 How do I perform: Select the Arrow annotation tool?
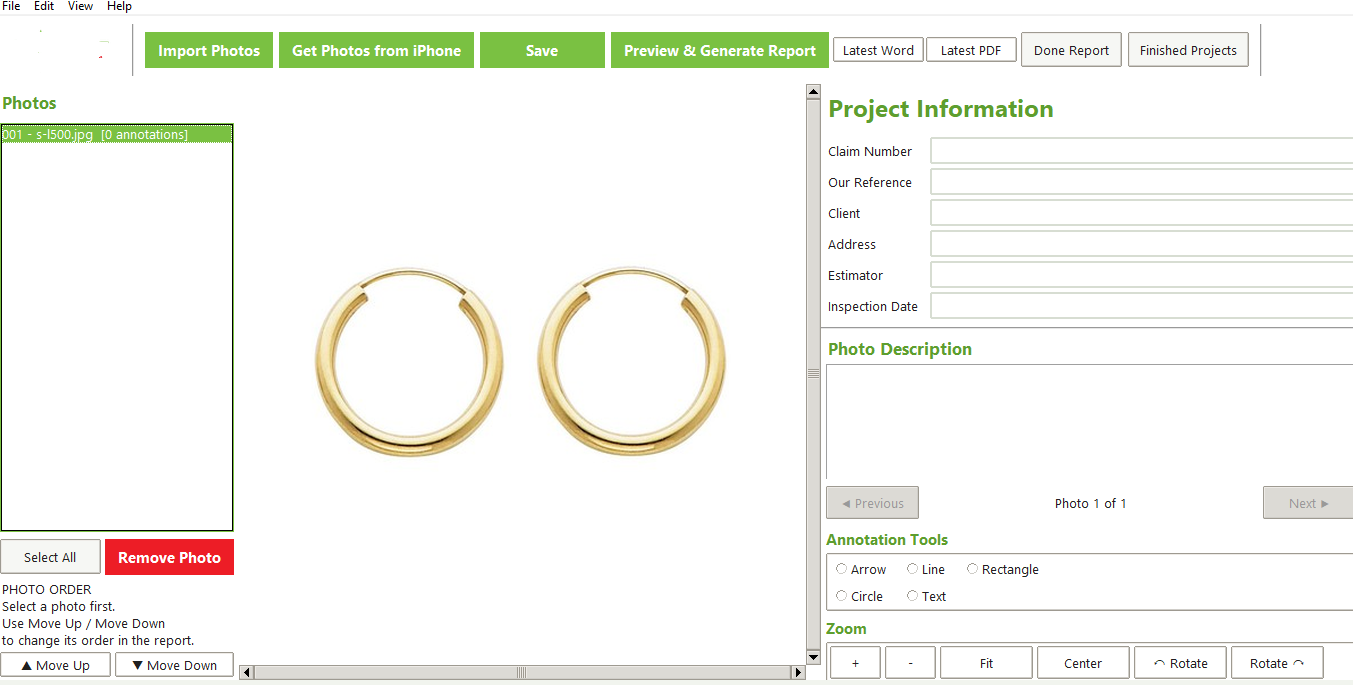click(x=861, y=569)
